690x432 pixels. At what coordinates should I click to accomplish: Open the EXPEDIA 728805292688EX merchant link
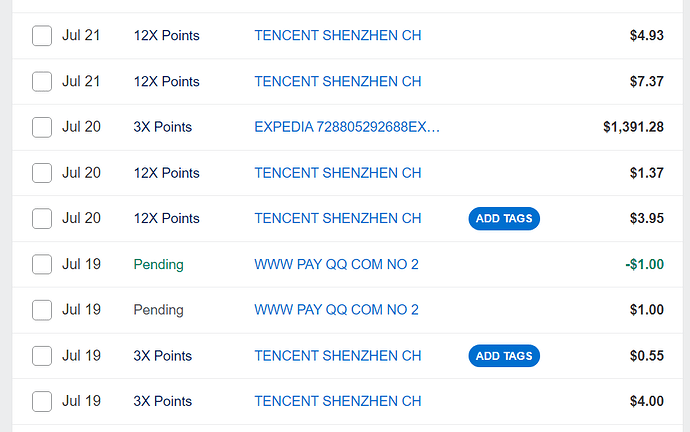coord(347,127)
